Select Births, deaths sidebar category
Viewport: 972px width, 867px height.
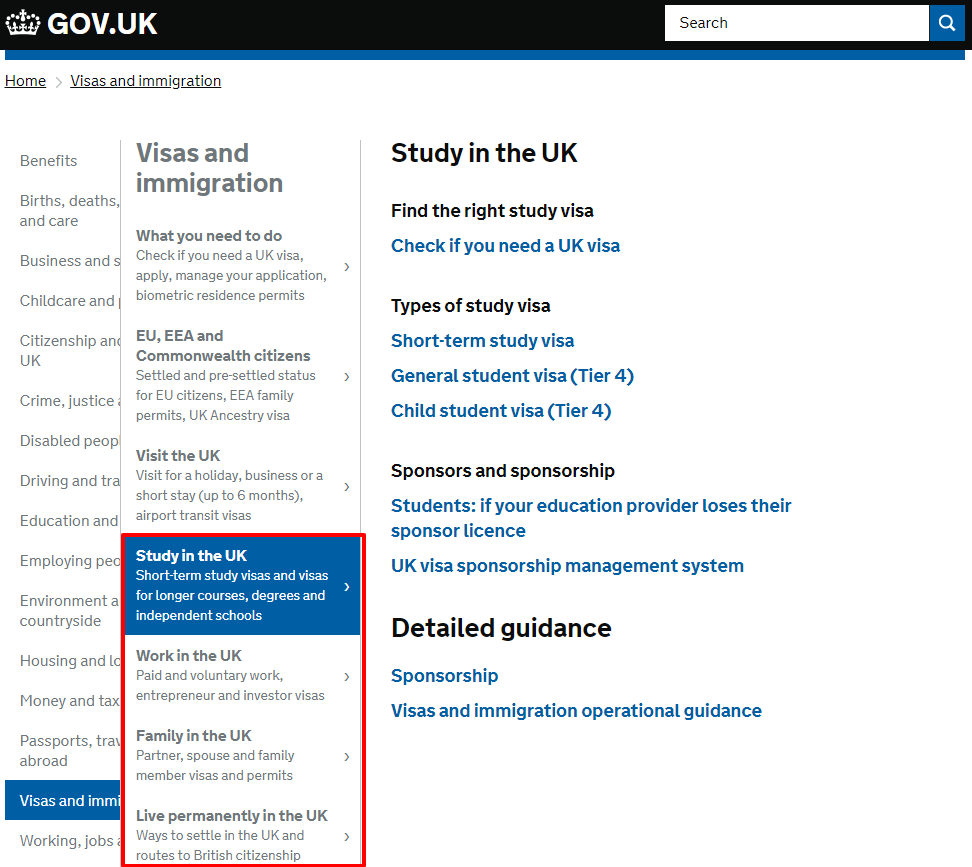coord(69,211)
